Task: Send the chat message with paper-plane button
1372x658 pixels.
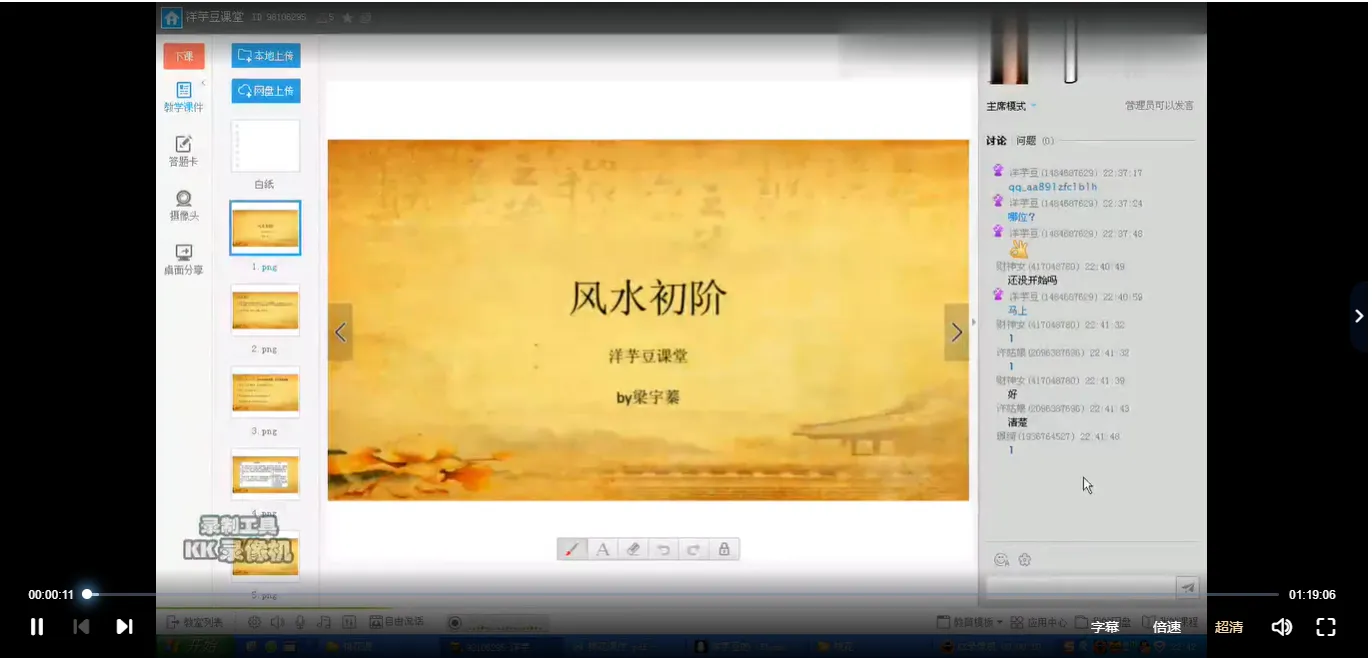Action: 1187,588
